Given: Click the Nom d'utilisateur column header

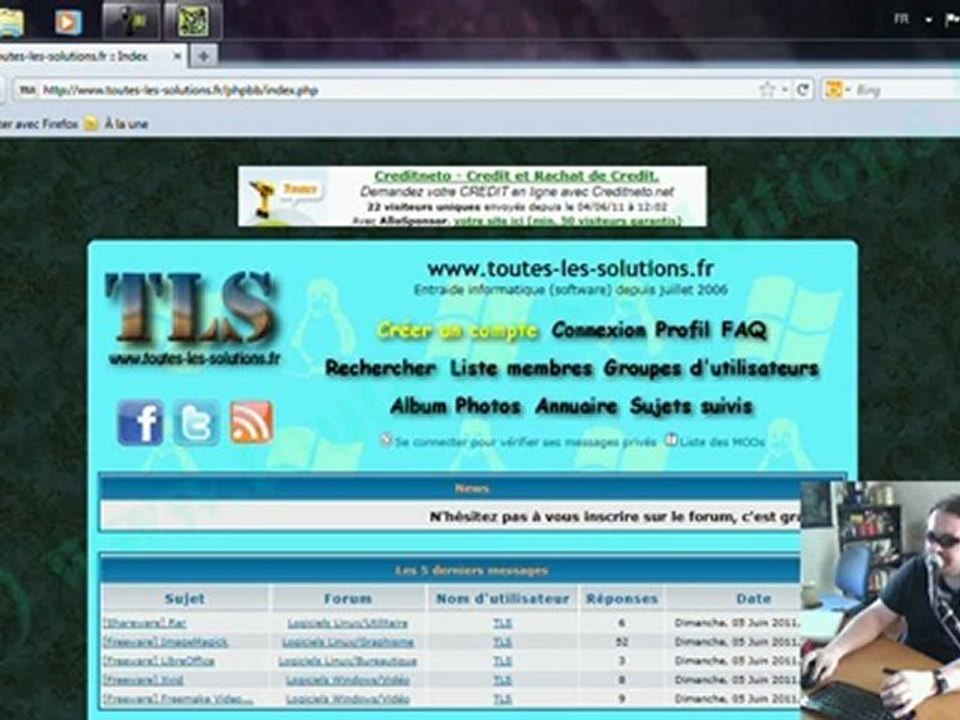Looking at the screenshot, I should tap(503, 599).
